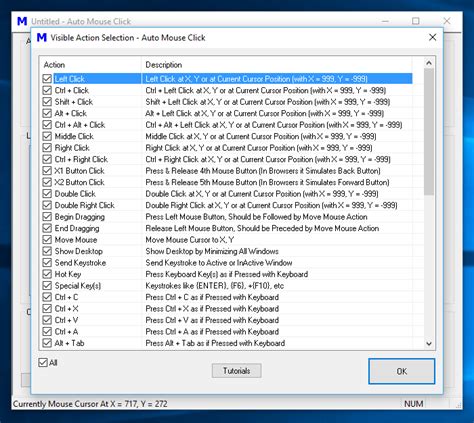Toggle the Ctrl + Click checkbox
The height and width of the screenshot is (423, 474).
(47, 90)
